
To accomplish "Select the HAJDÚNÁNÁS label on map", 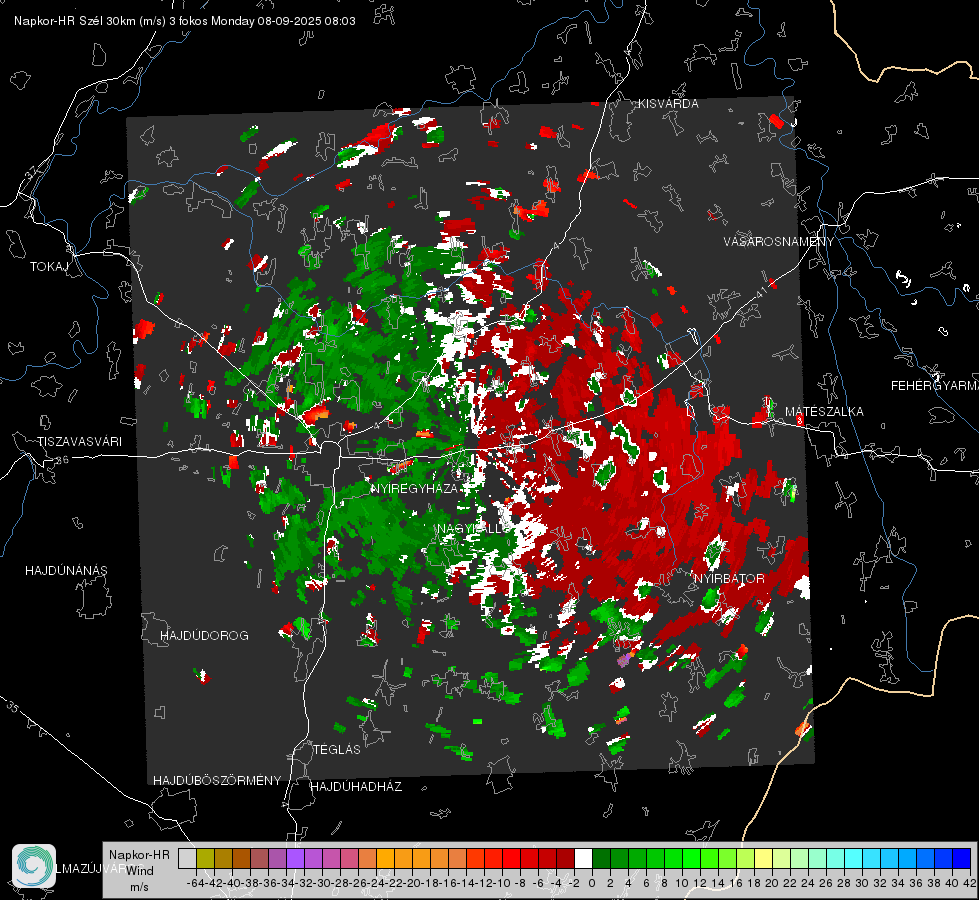I will tap(66, 570).
